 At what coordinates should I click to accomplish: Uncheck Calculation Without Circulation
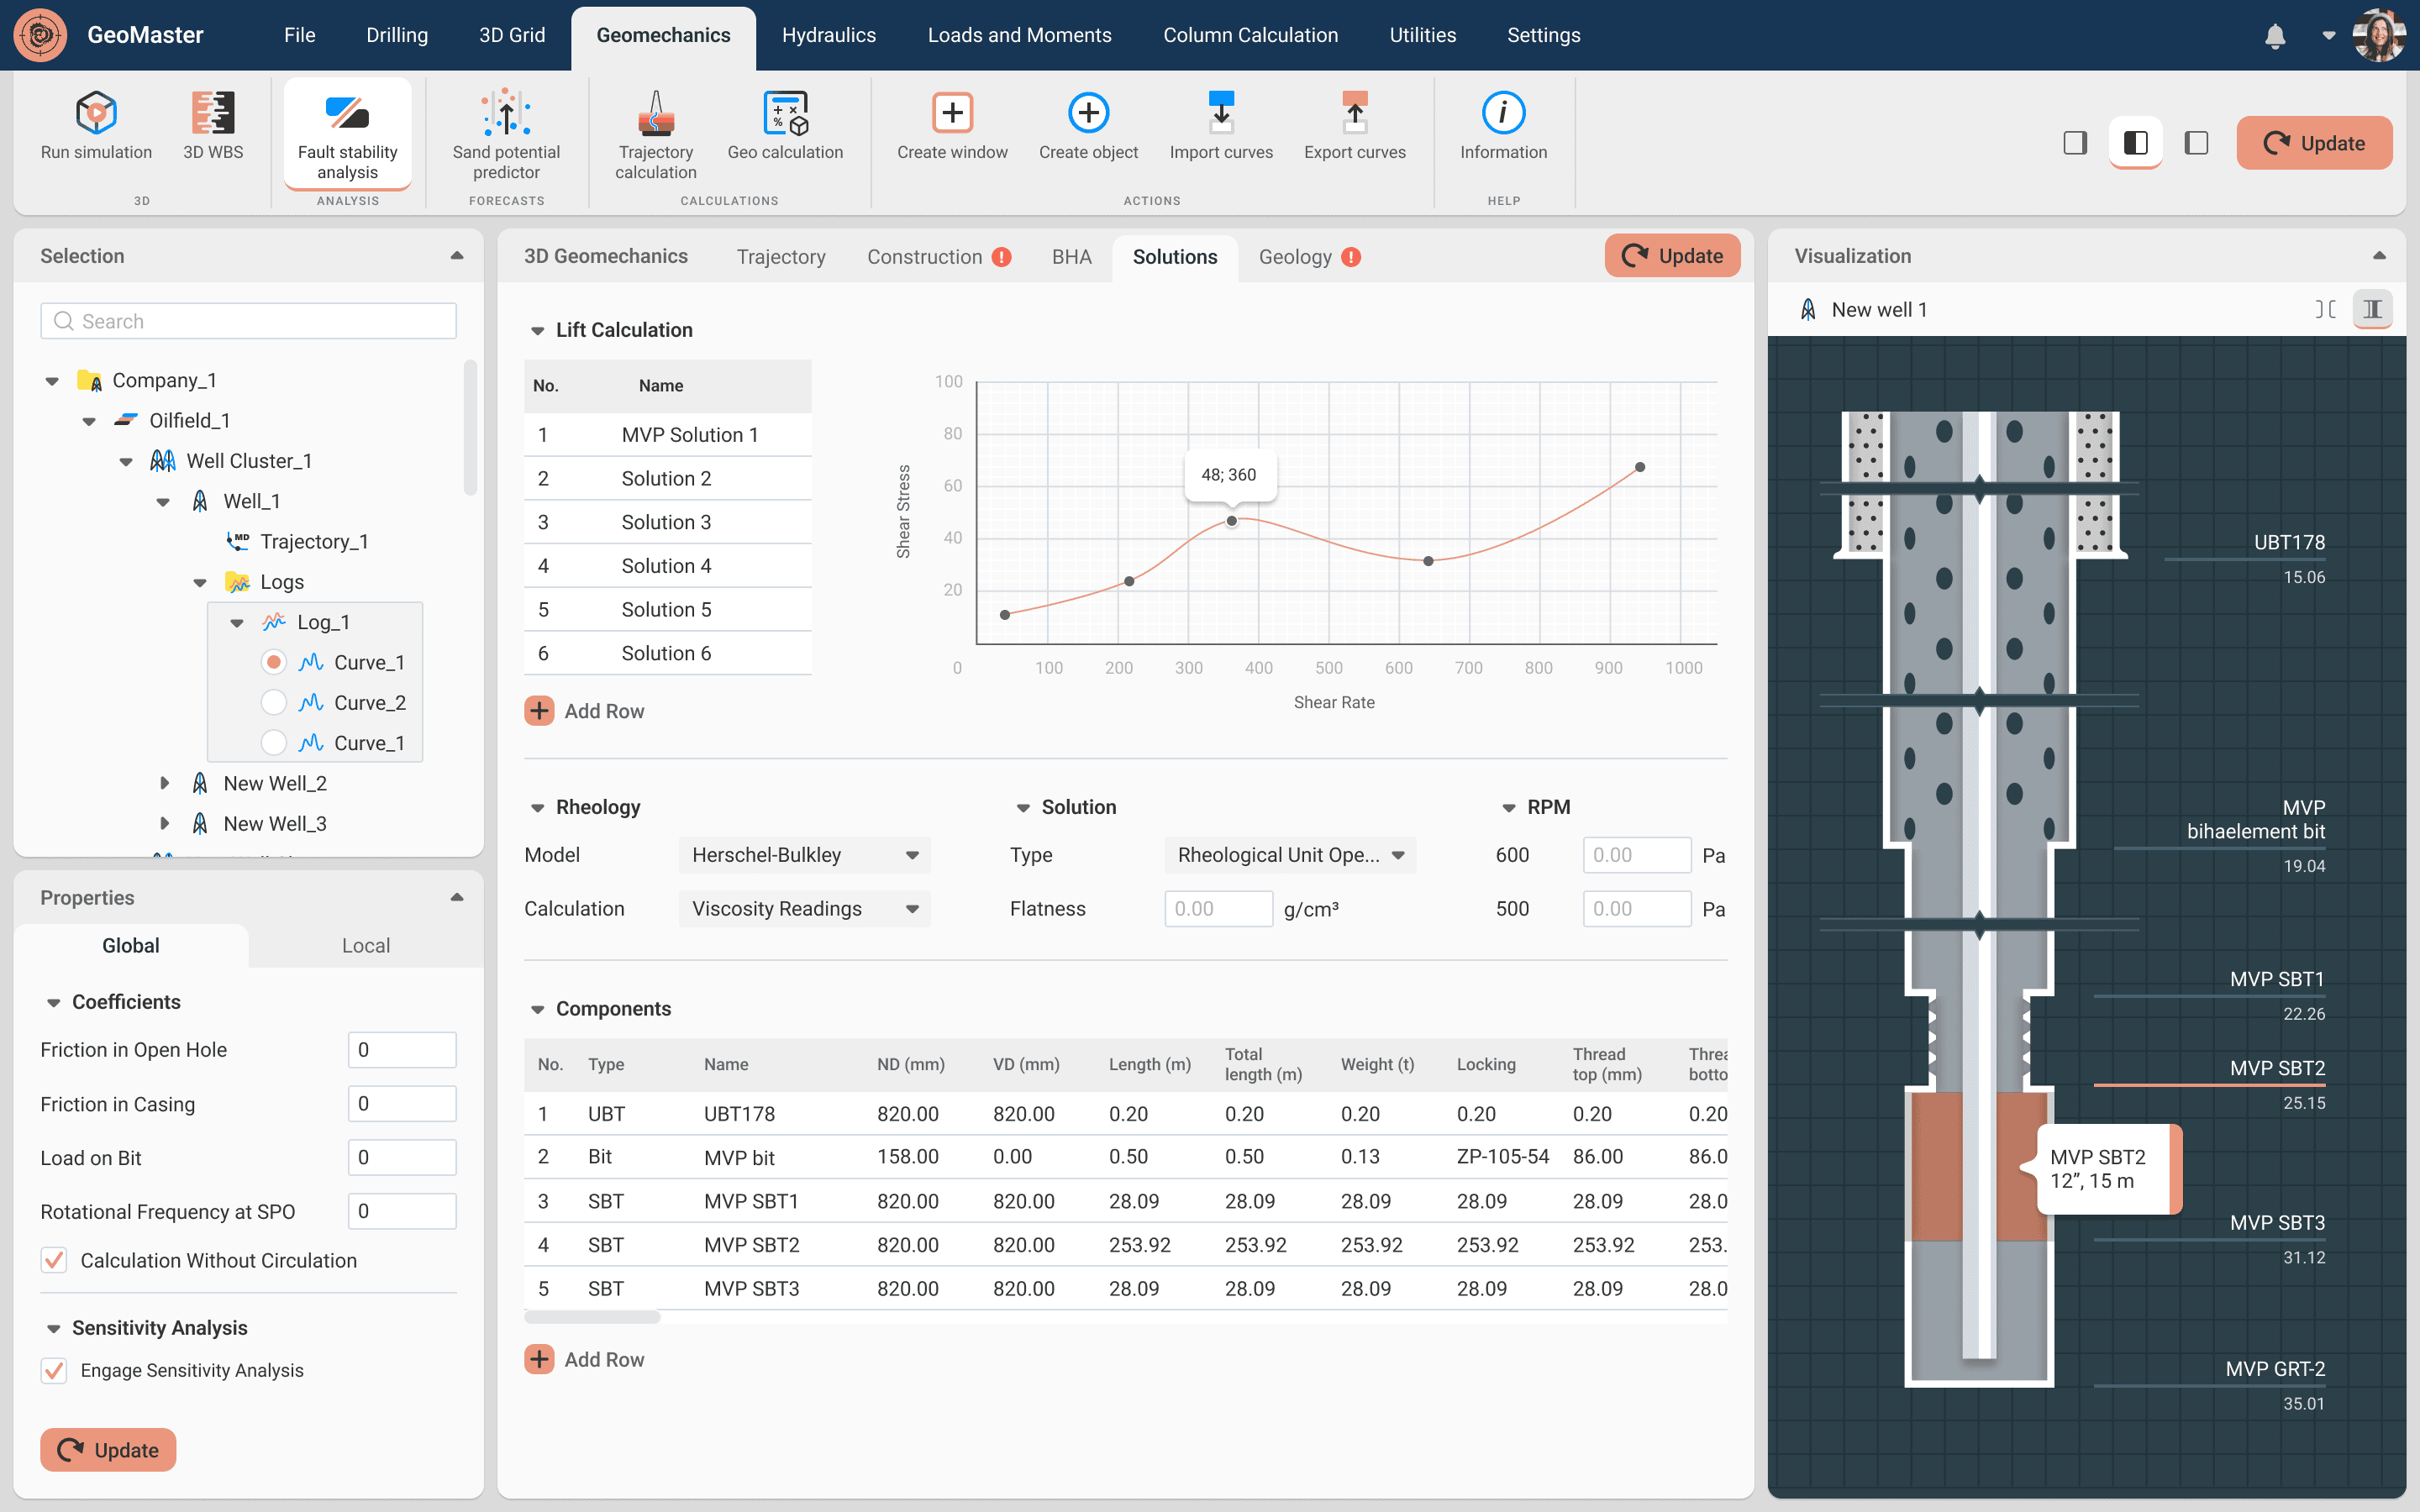(x=54, y=1260)
